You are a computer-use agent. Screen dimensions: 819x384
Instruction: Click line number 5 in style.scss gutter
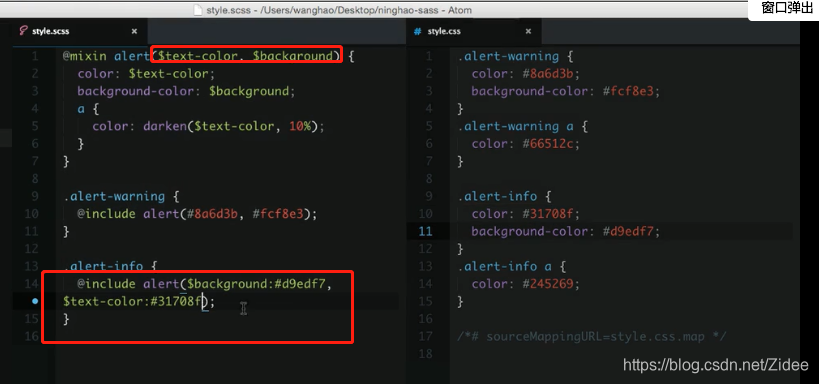click(x=34, y=126)
